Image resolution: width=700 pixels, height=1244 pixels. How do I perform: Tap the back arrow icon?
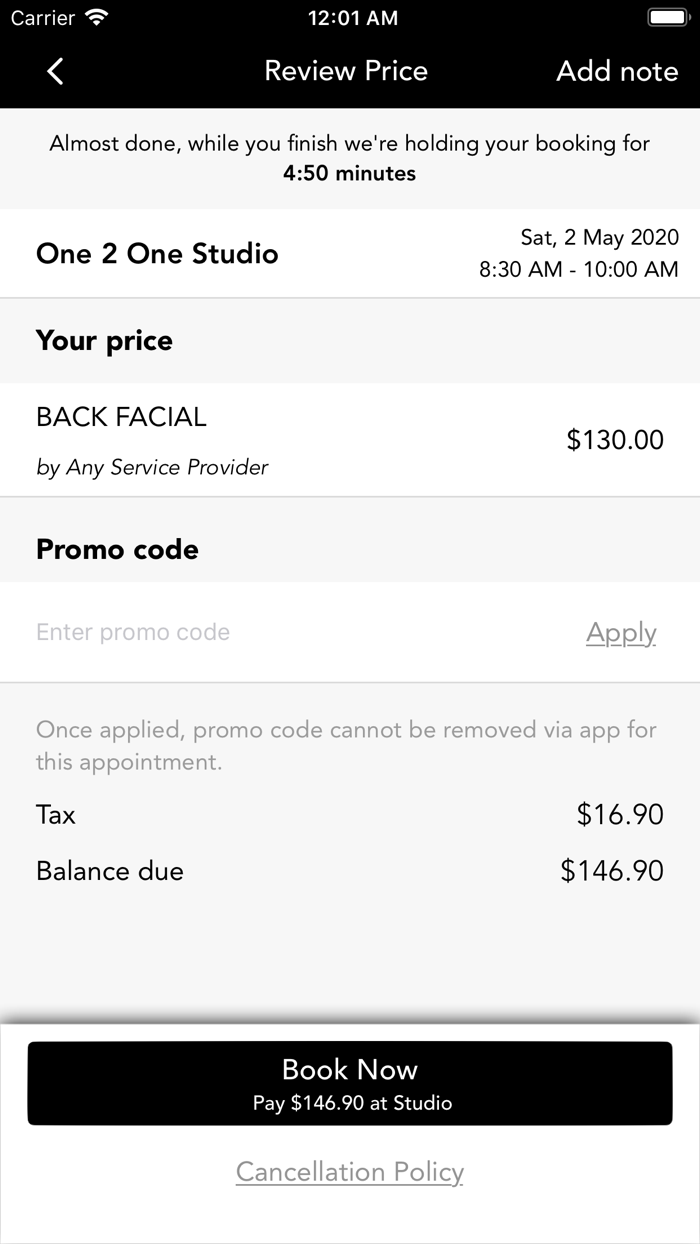click(x=55, y=71)
